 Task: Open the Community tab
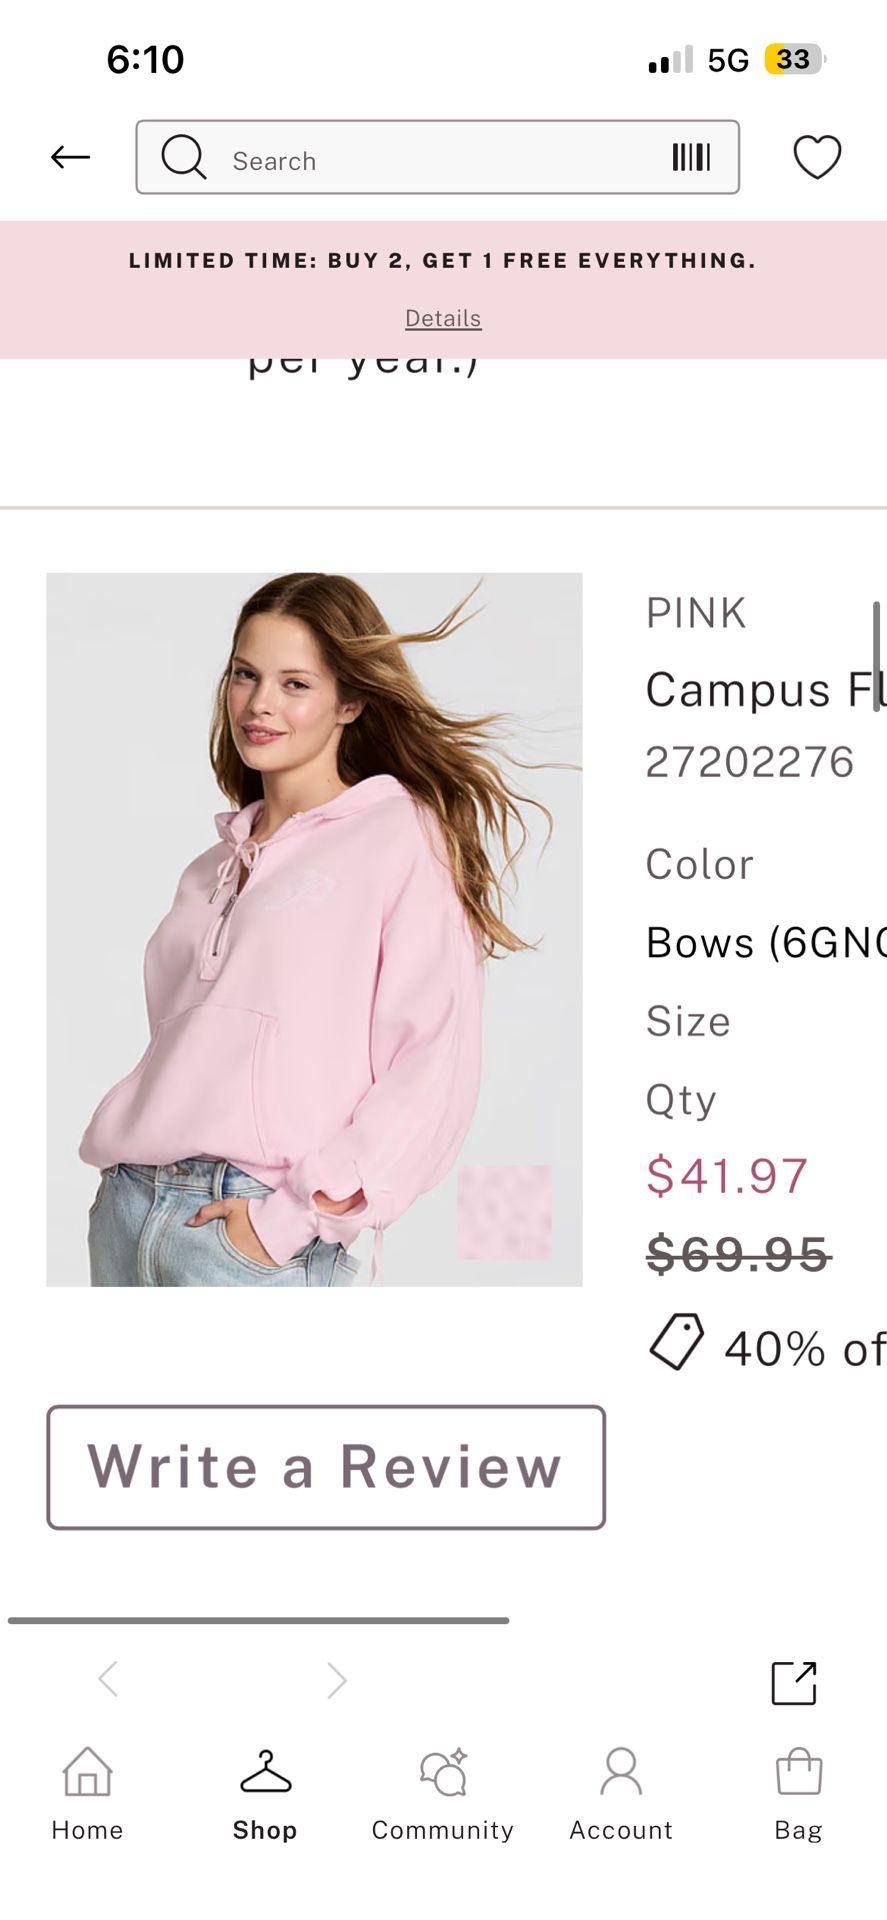pyautogui.click(x=443, y=1792)
